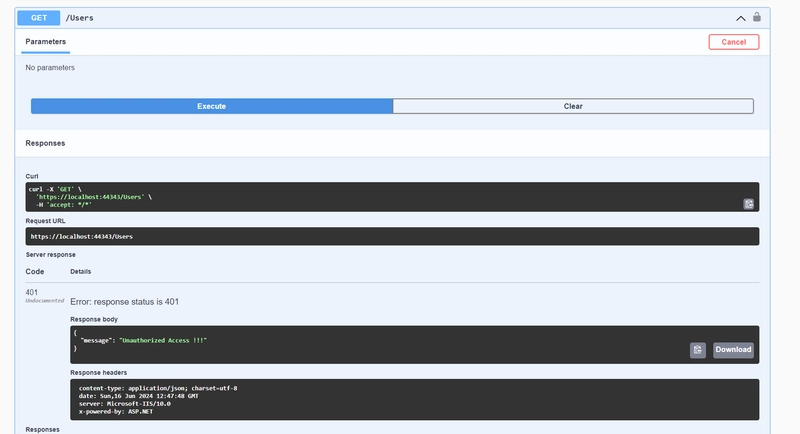Screen dimensions: 800x434
Task: Cancel the try-it-out mode
Action: [733, 42]
